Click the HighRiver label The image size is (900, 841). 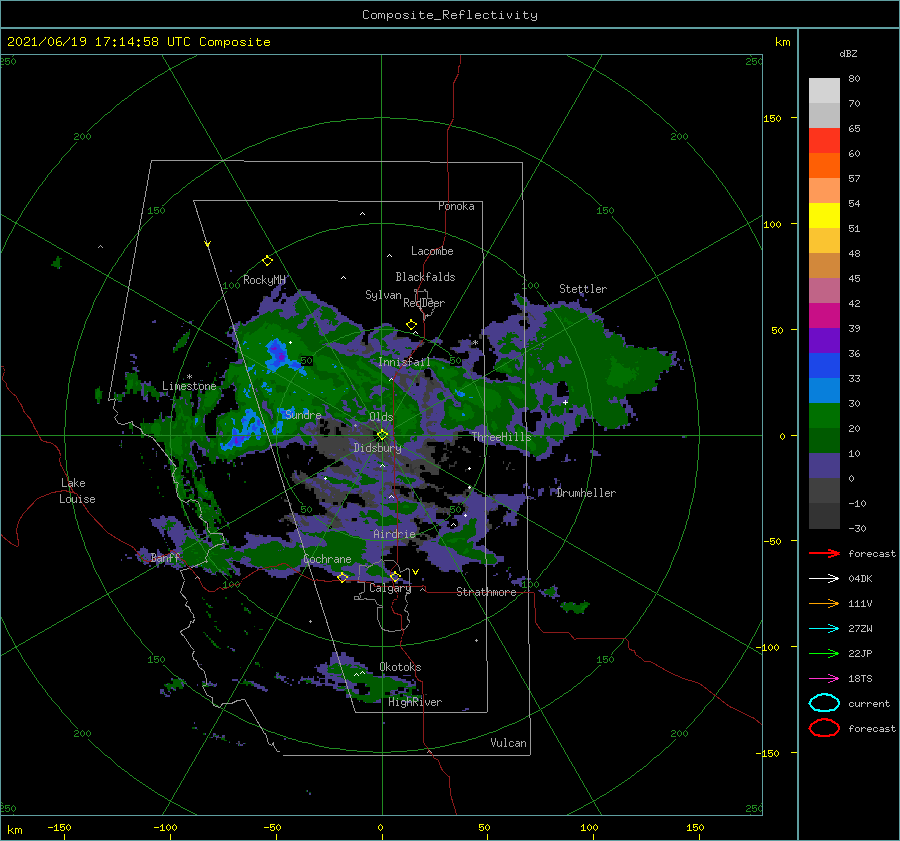pos(415,702)
